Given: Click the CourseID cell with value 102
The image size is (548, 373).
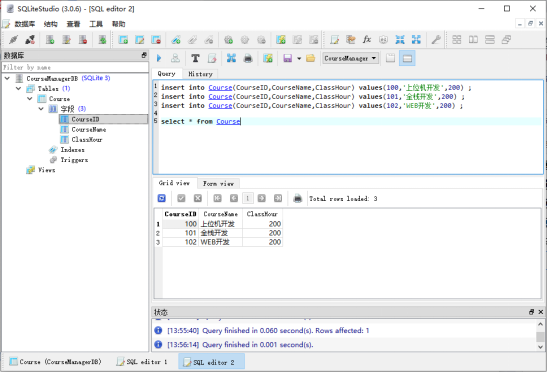Looking at the screenshot, I should pos(181,242).
